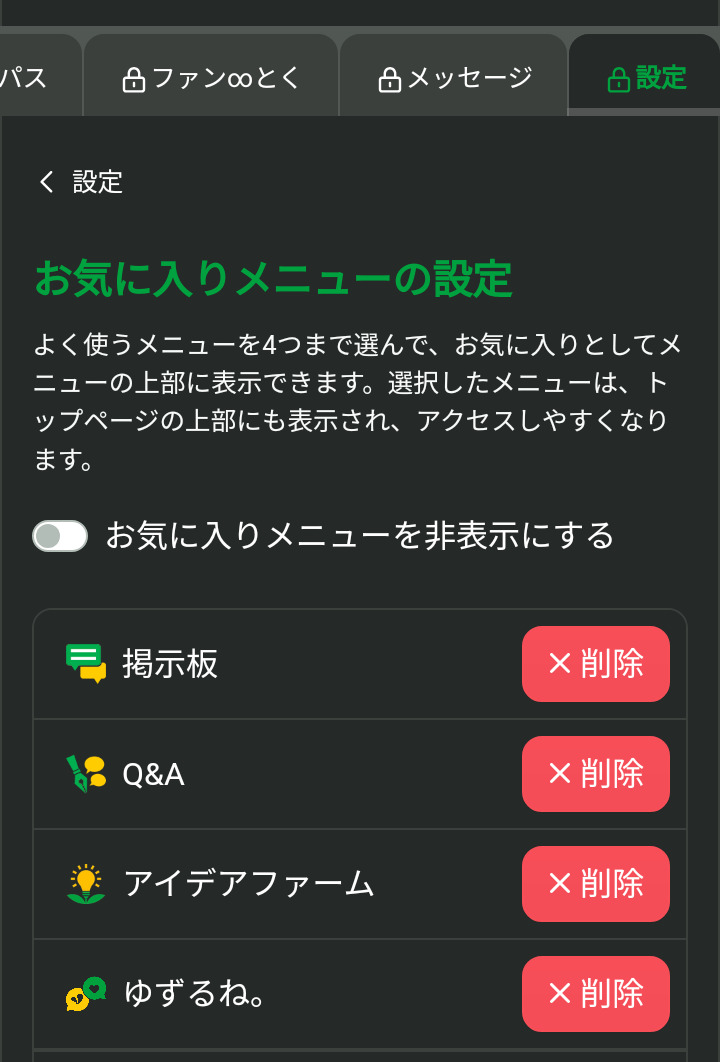Click the アイデアファーム lightbulb icon

(x=86, y=884)
